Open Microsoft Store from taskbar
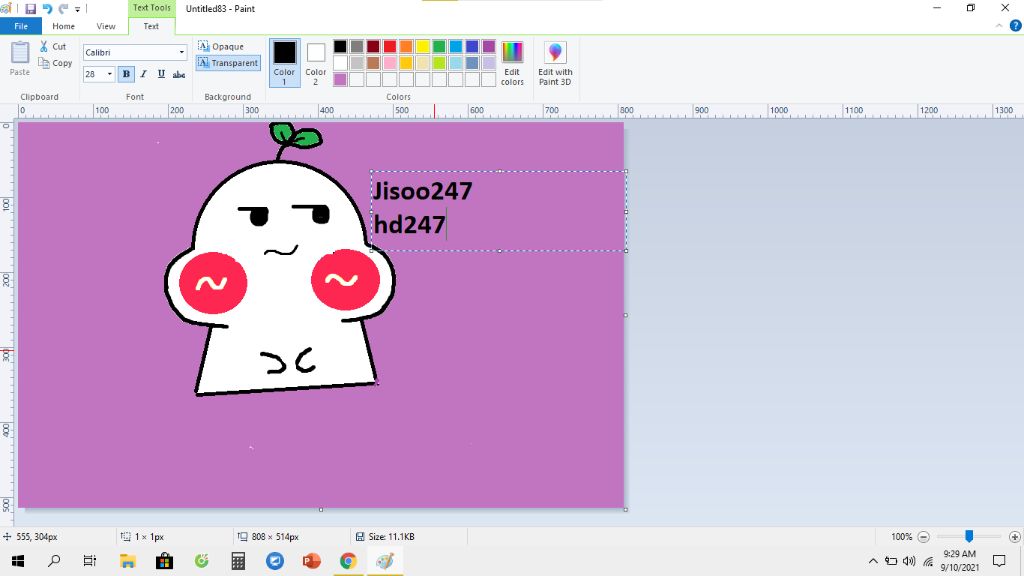The width and height of the screenshot is (1024, 576). [x=164, y=561]
